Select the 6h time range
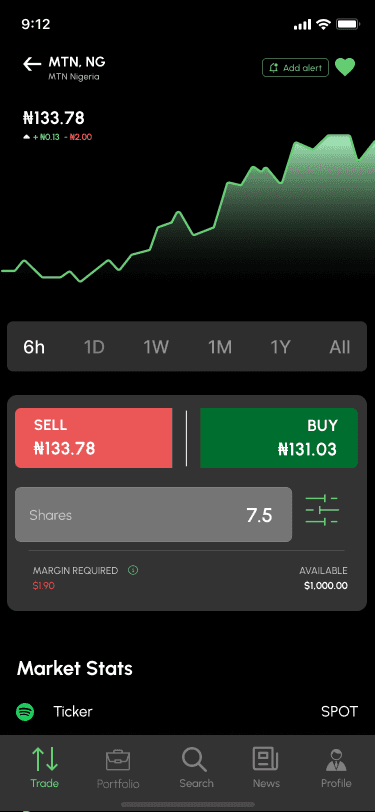 point(34,347)
